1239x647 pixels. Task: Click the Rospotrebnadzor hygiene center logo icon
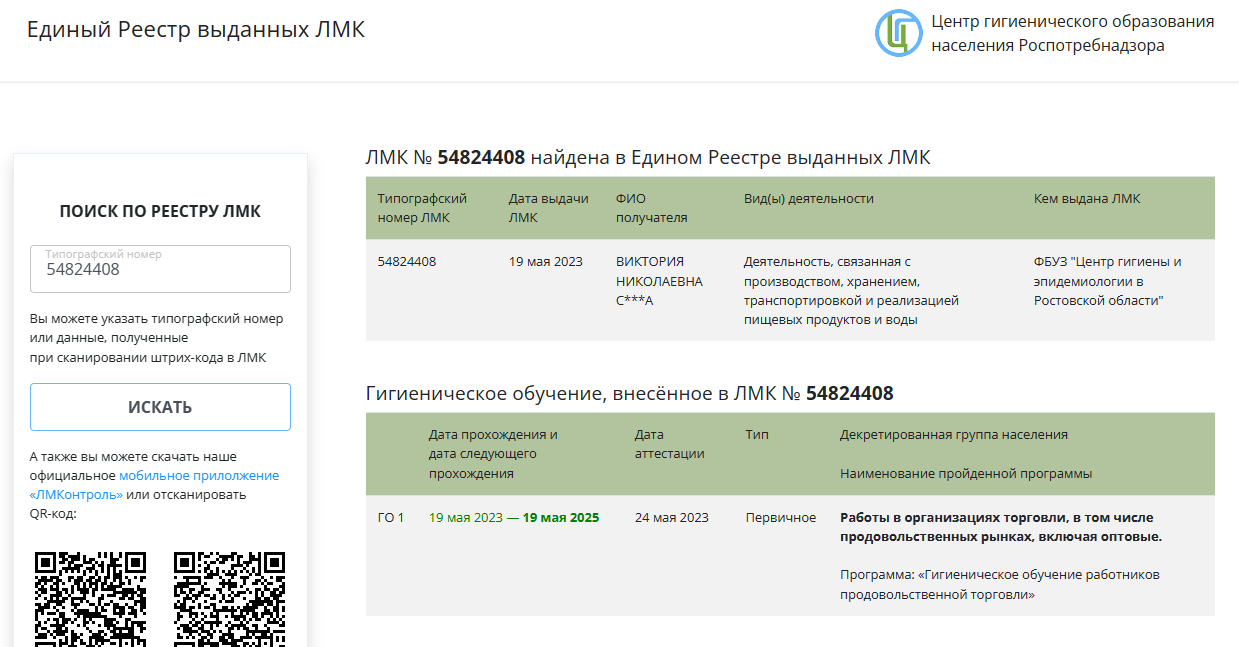point(897,33)
